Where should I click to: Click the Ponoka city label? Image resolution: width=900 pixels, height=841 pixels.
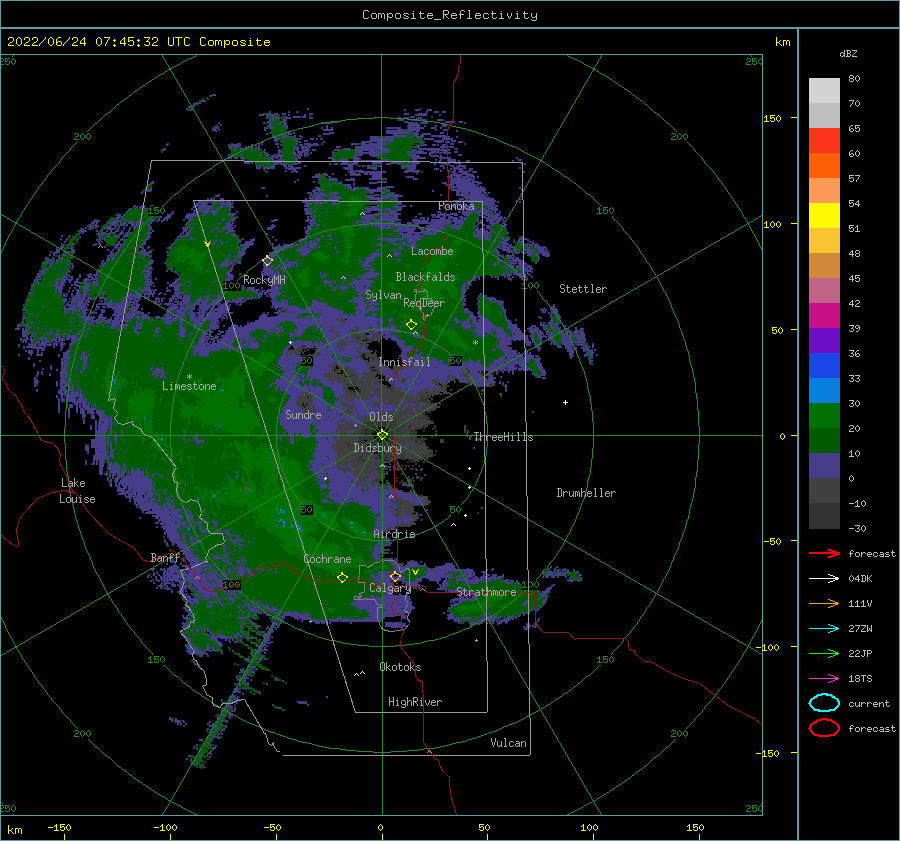coord(456,207)
